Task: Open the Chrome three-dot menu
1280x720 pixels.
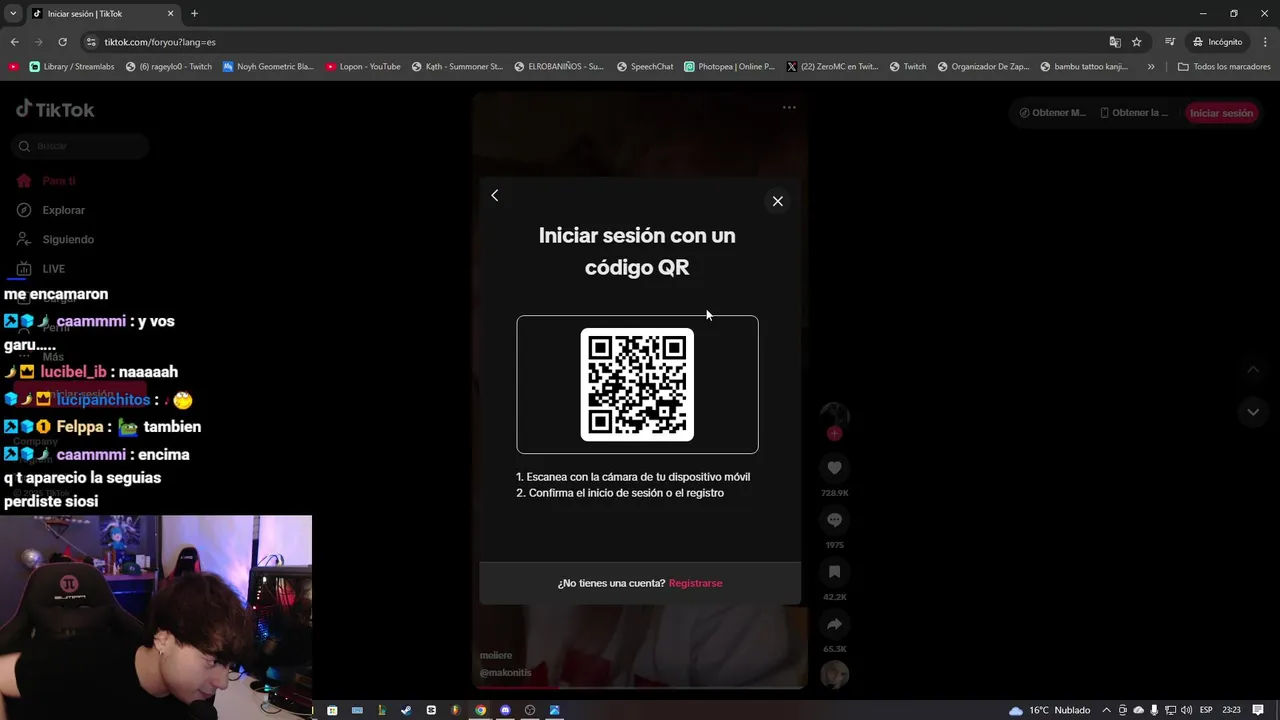Action: [1264, 42]
